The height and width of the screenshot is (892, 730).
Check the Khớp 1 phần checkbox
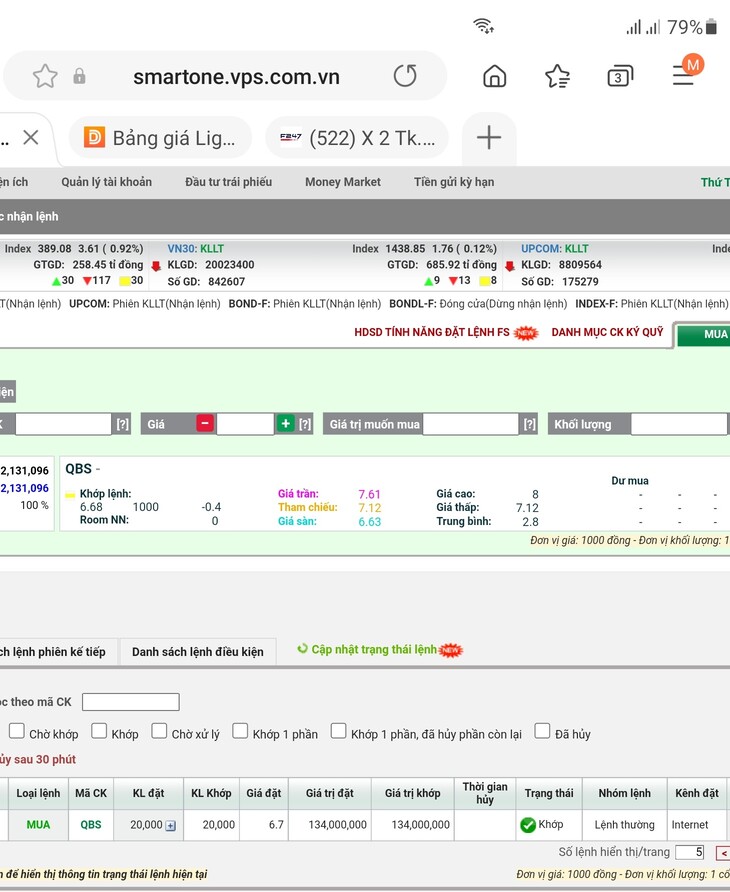240,731
